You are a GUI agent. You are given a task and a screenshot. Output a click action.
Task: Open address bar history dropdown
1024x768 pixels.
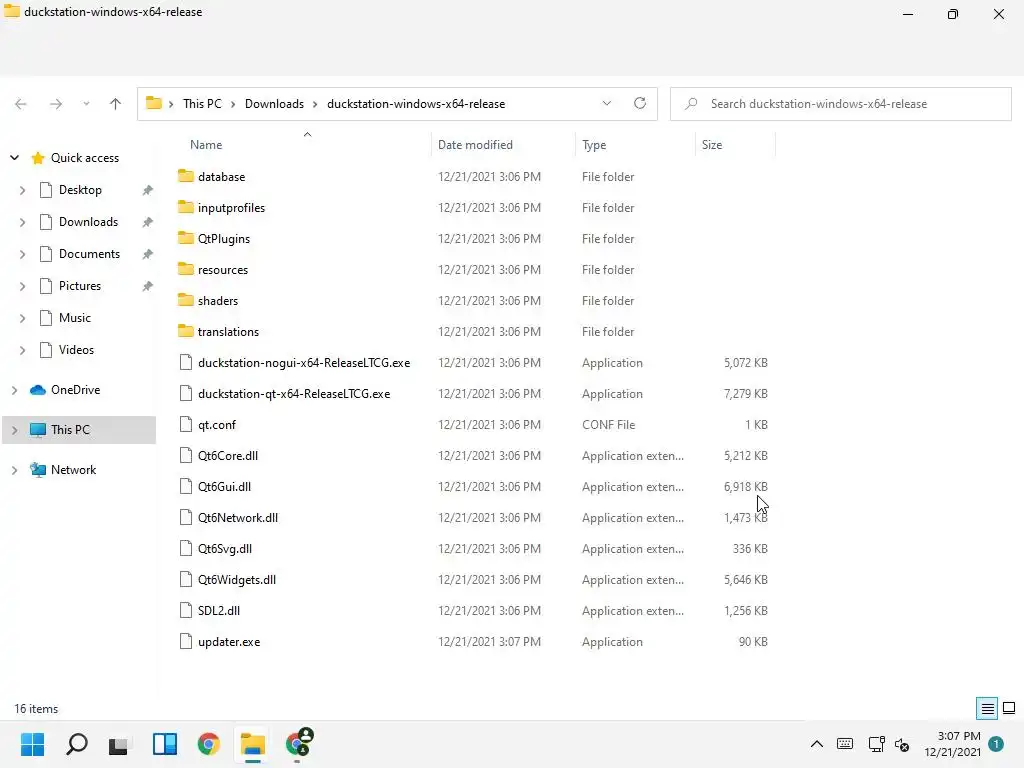[607, 103]
